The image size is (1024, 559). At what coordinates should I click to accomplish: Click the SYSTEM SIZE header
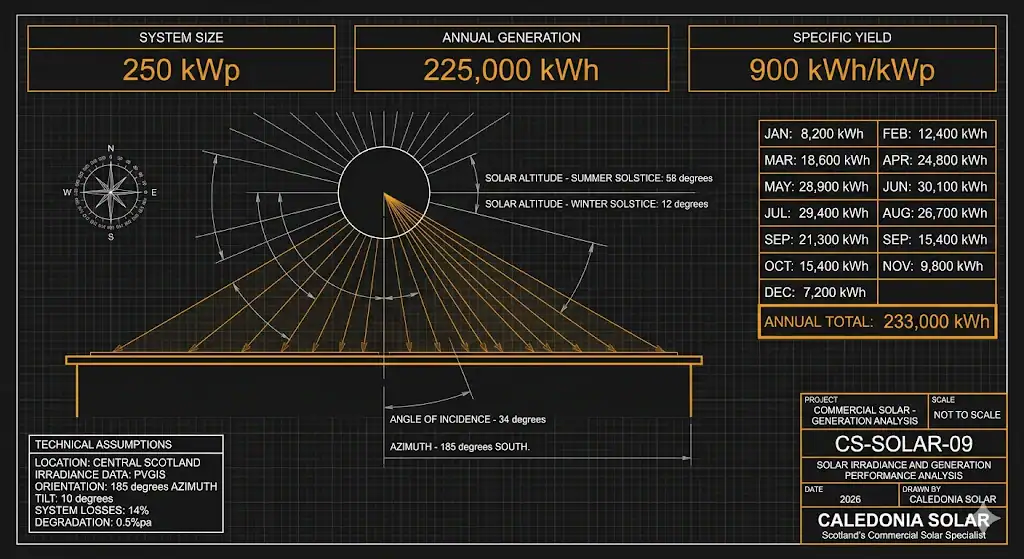click(x=182, y=38)
